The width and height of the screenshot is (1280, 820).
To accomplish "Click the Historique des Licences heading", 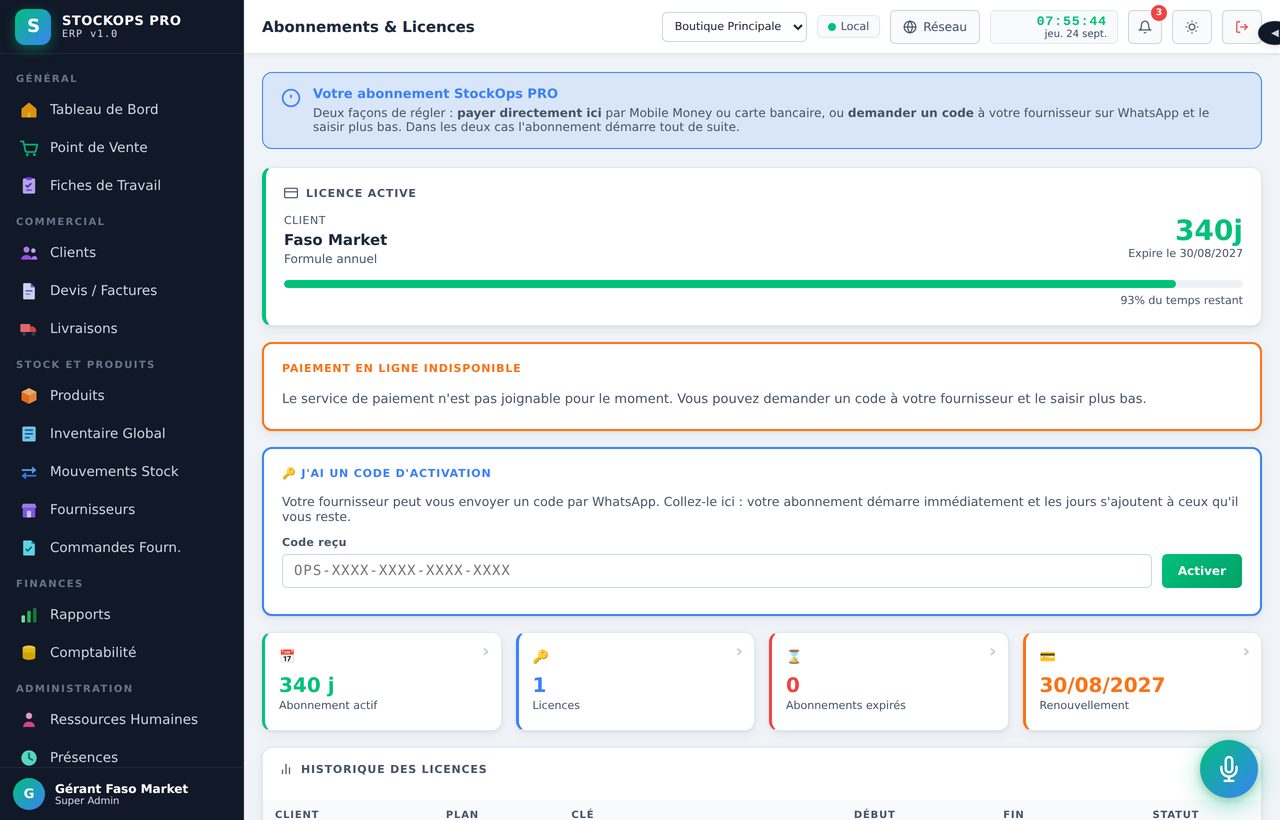I will pos(394,770).
